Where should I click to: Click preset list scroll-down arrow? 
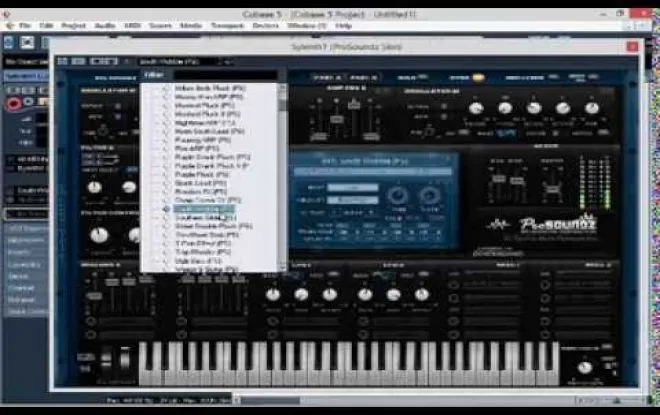pos(282,267)
